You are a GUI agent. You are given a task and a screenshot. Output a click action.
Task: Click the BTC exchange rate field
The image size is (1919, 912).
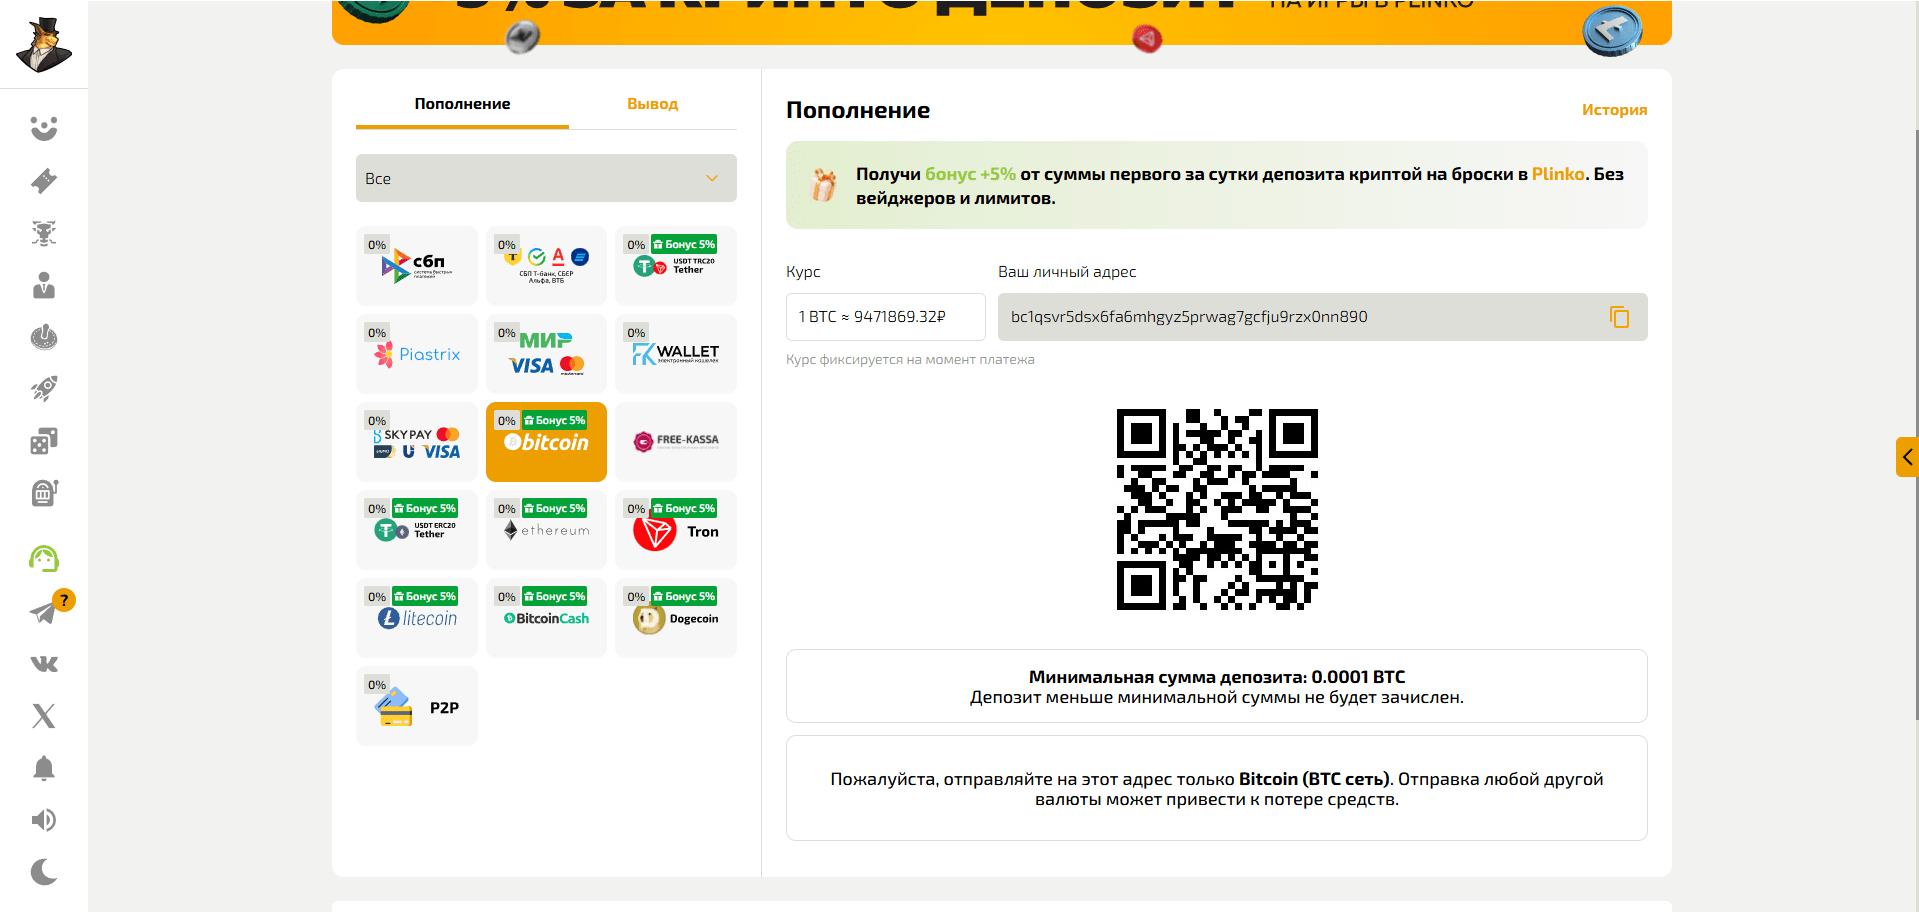click(886, 317)
